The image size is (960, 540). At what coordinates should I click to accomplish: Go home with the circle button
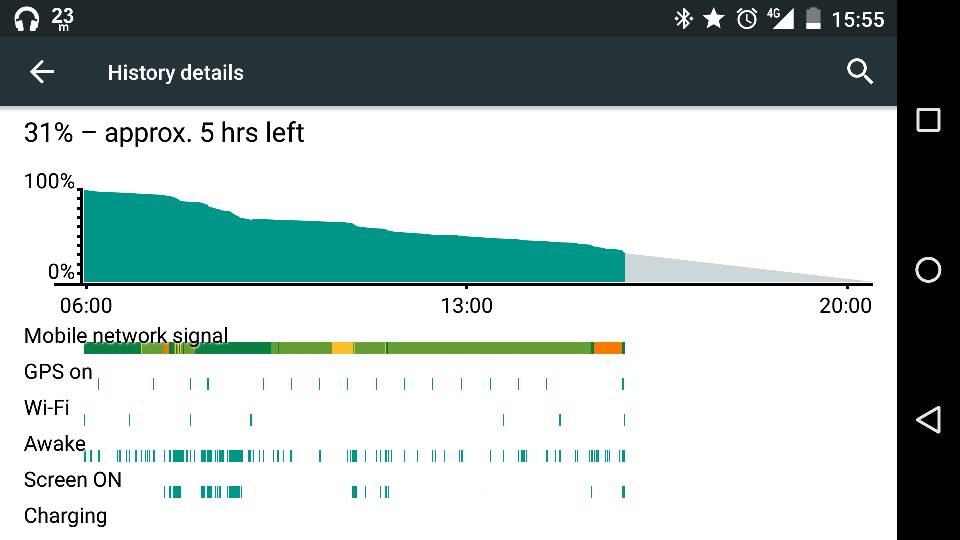[928, 270]
